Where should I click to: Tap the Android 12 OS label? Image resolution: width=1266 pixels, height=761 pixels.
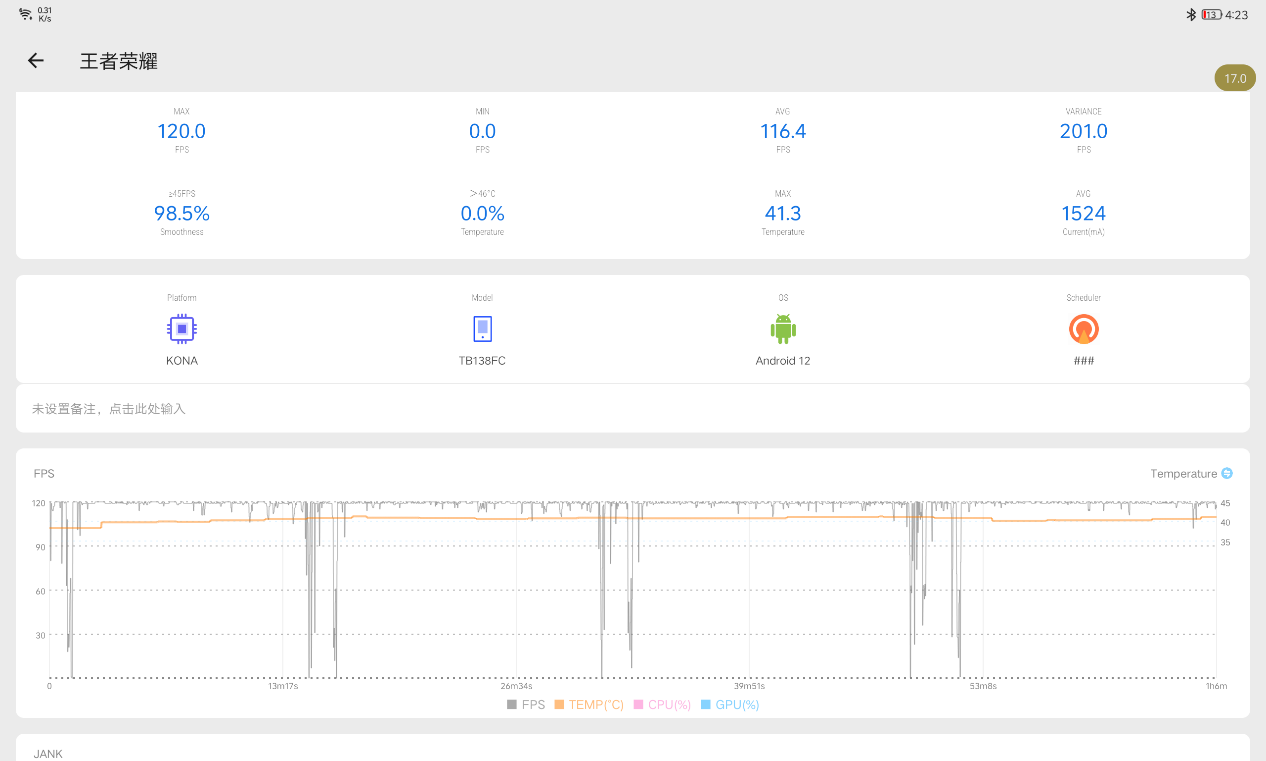tap(783, 361)
